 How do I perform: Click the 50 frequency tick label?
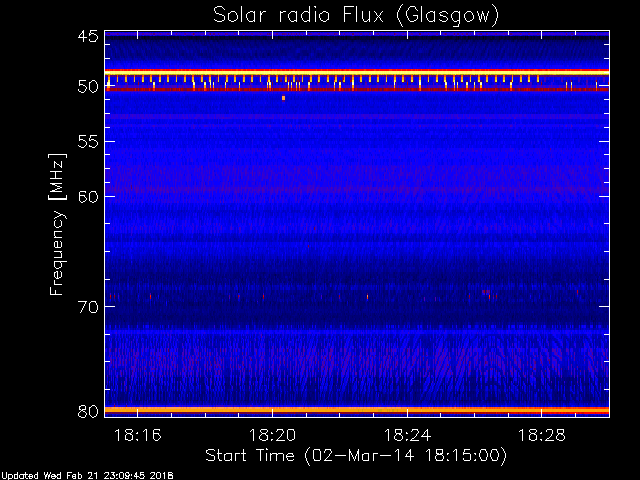point(88,87)
